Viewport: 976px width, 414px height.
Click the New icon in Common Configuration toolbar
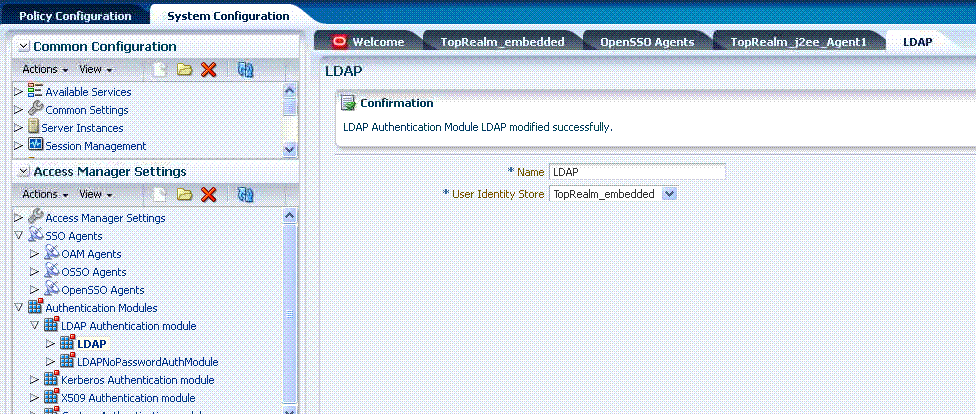click(x=160, y=70)
